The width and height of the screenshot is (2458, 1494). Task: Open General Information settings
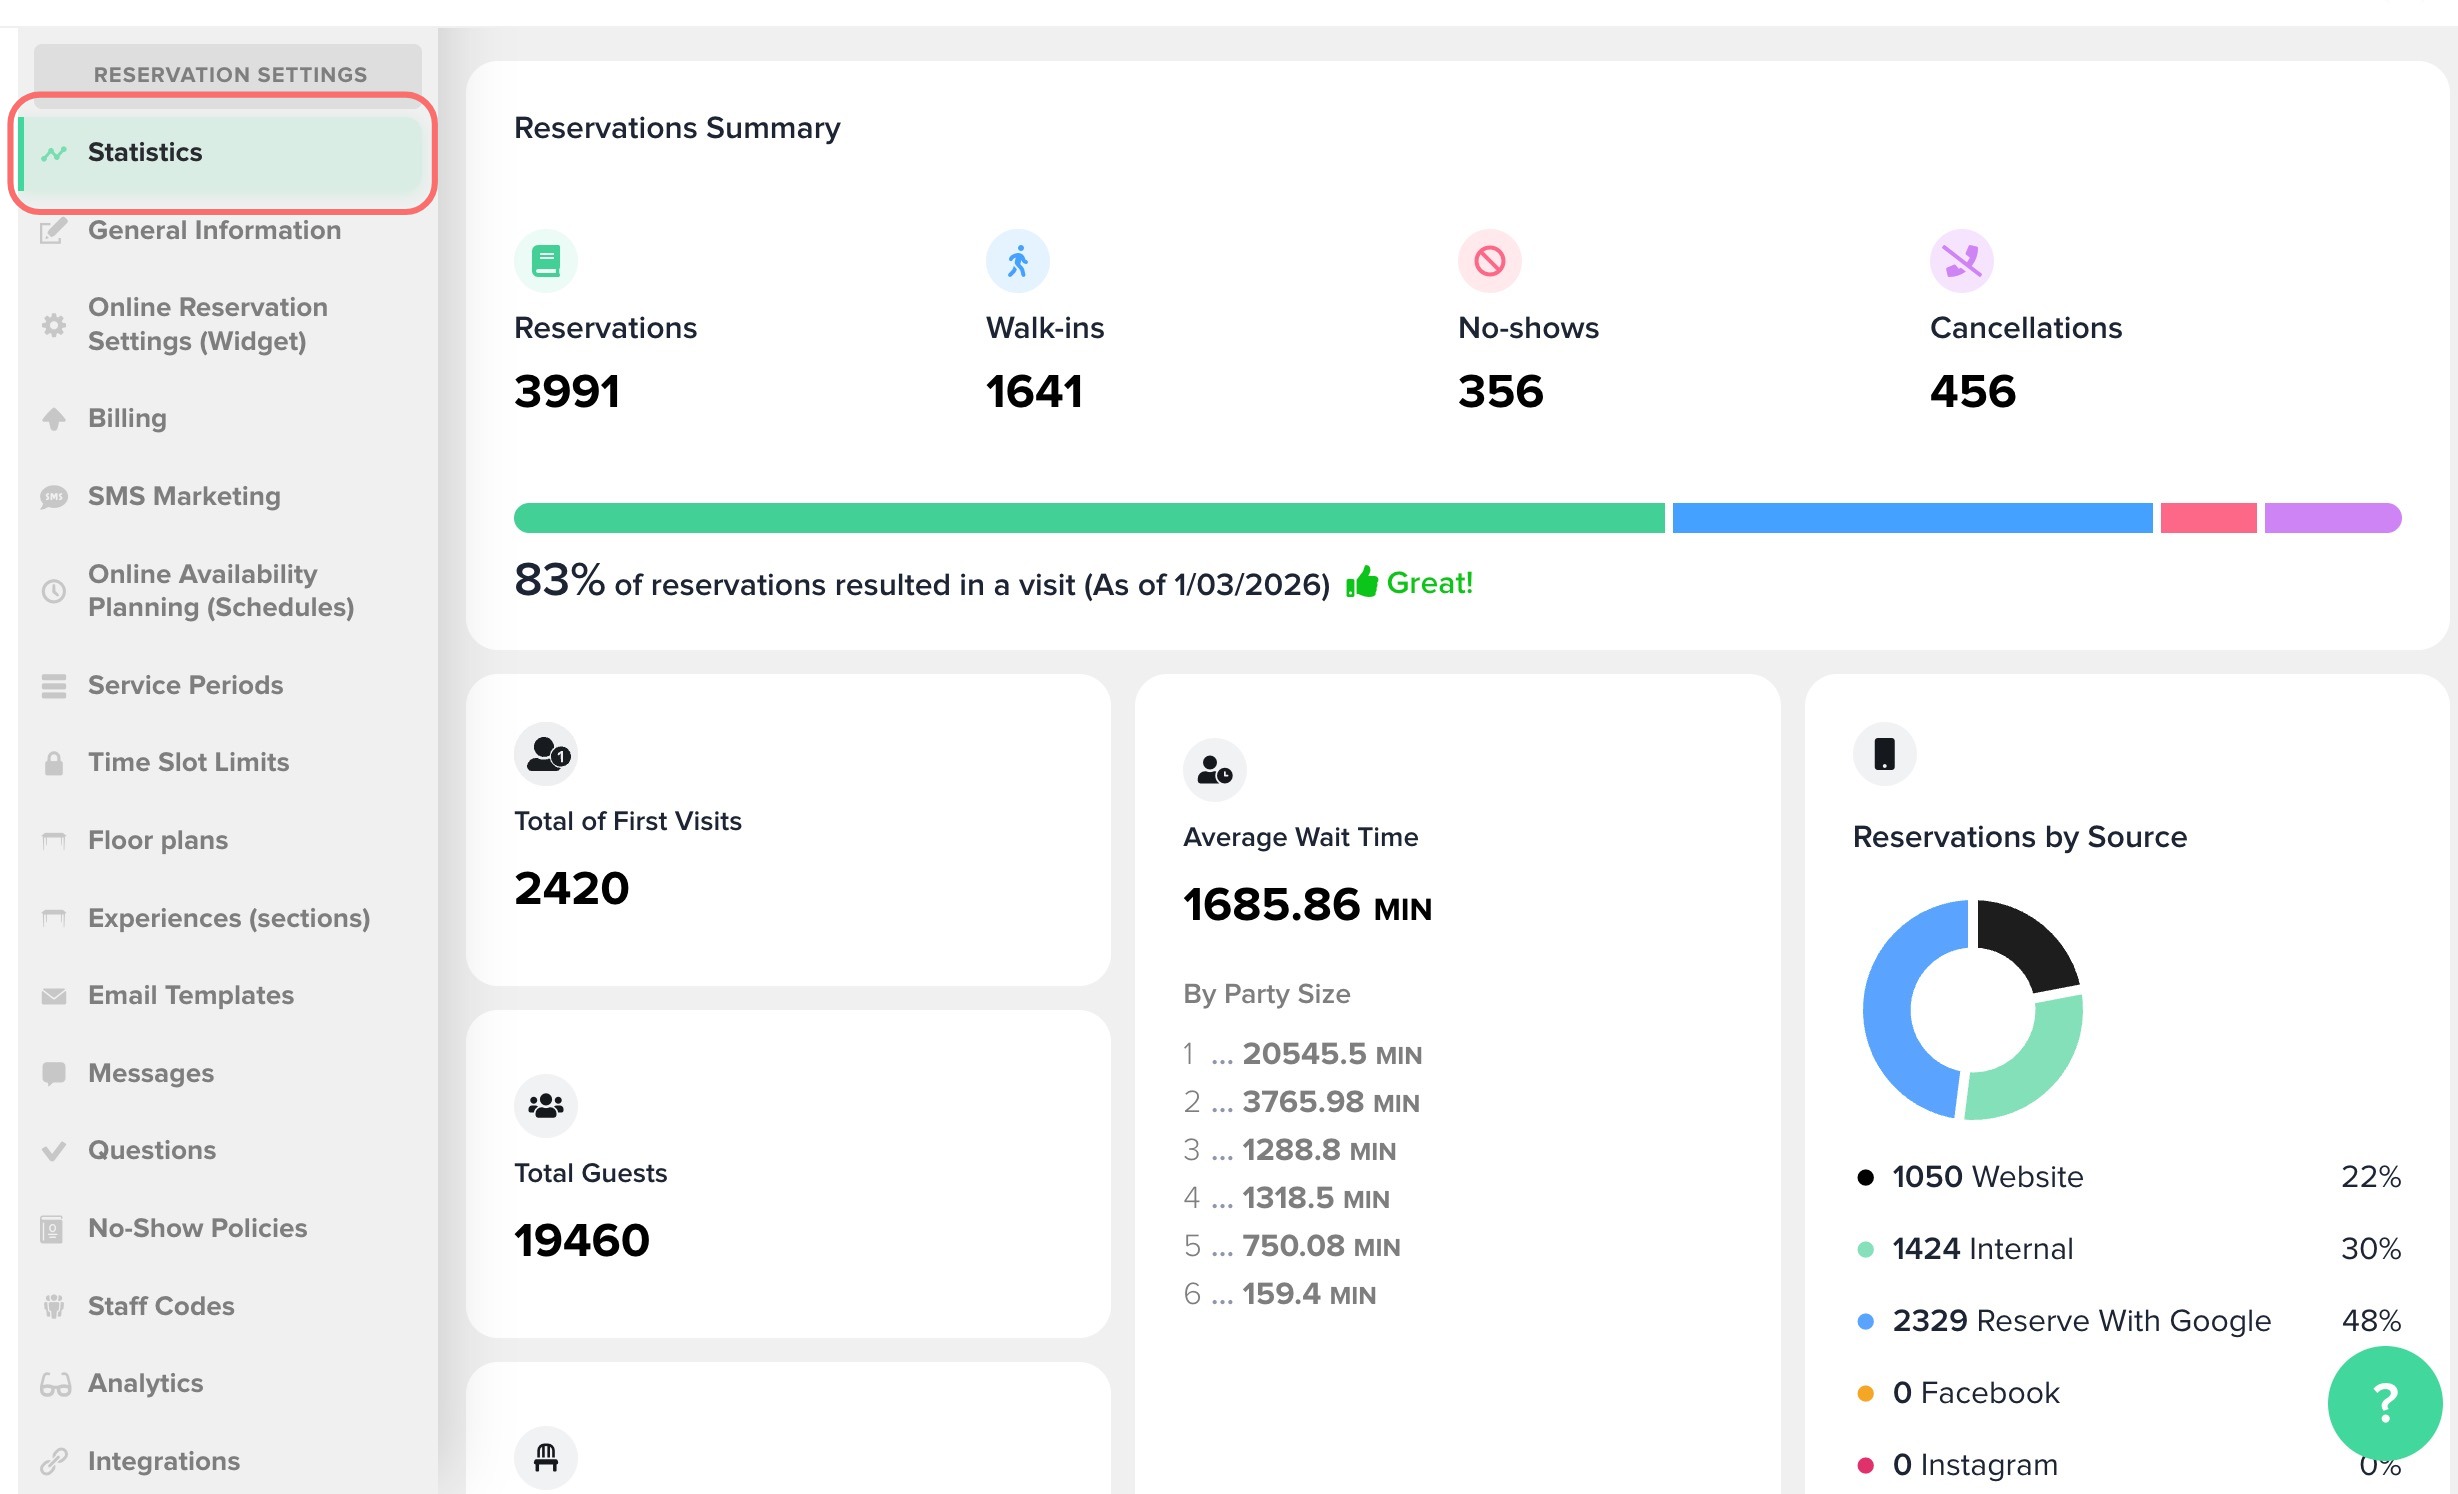pos(214,230)
